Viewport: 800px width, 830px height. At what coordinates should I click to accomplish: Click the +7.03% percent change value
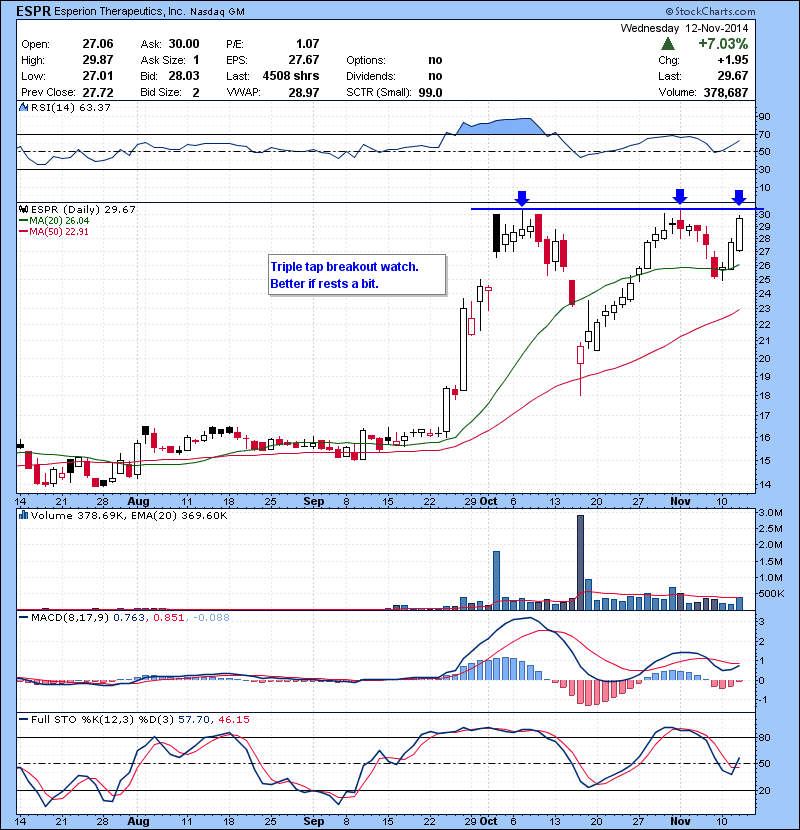coord(723,43)
